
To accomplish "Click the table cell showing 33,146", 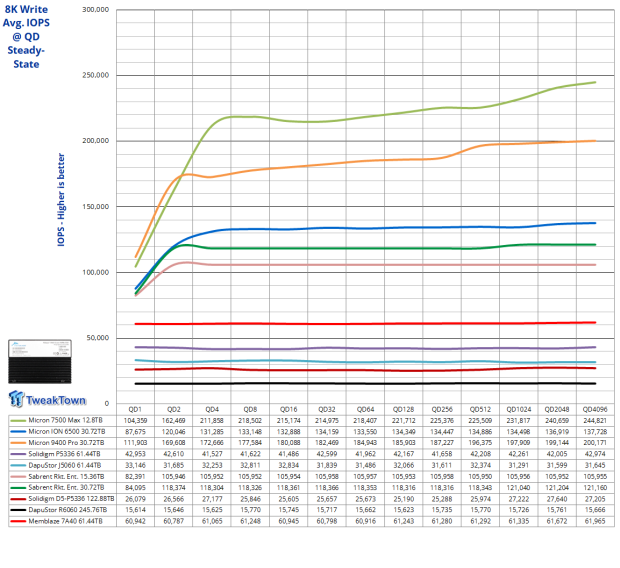I will (x=135, y=465).
